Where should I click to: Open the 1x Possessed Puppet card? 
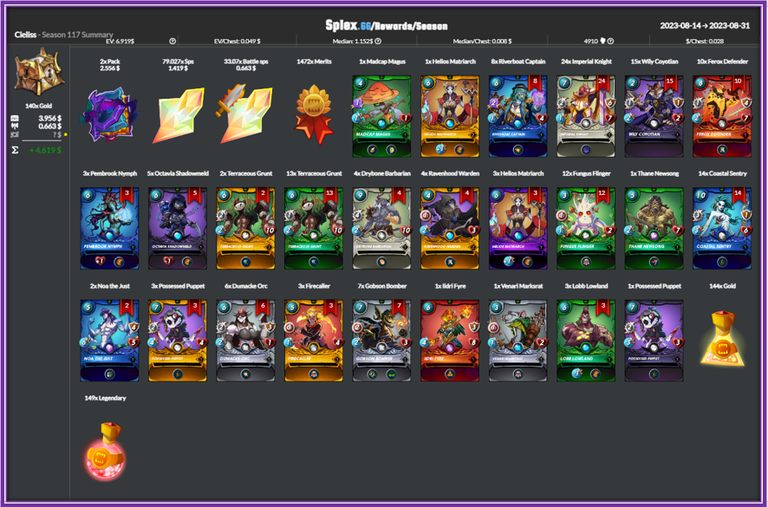point(654,340)
